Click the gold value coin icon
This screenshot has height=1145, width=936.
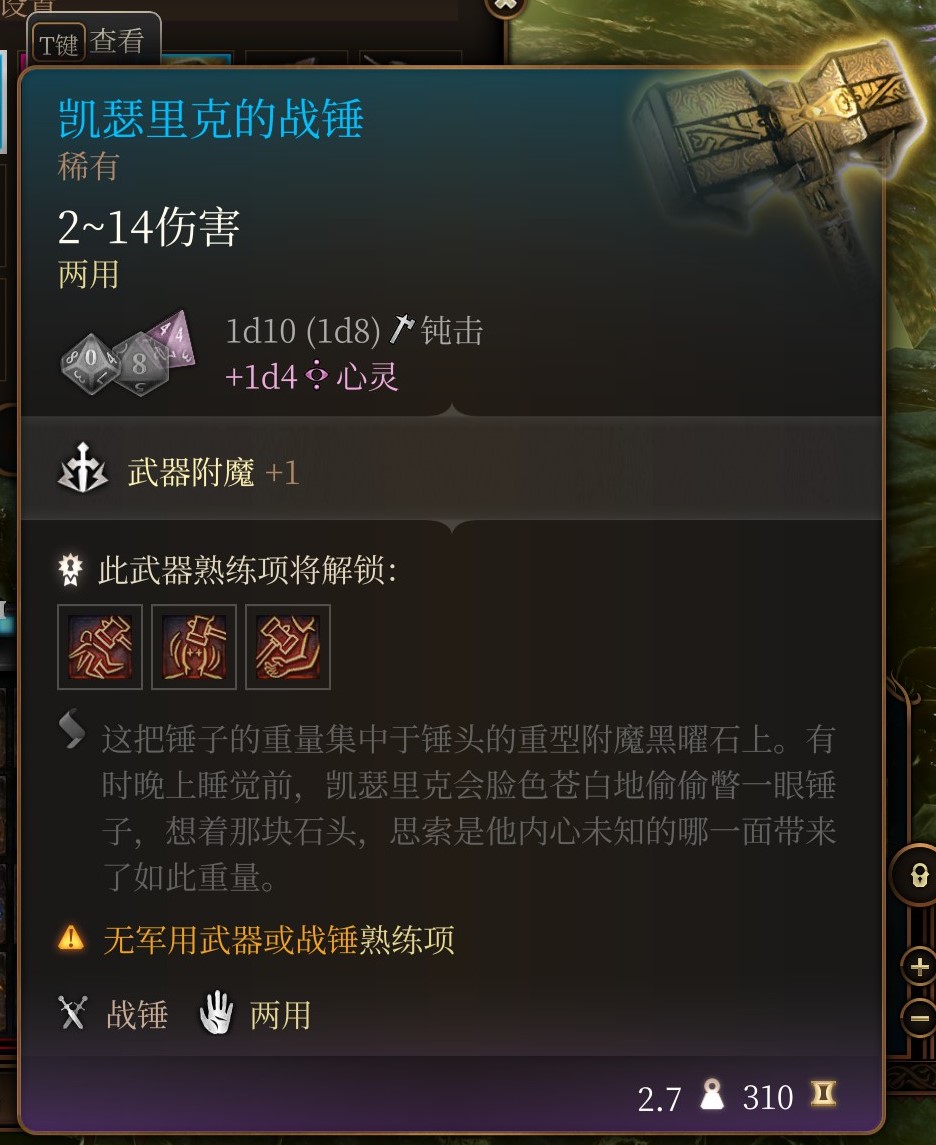823,1094
